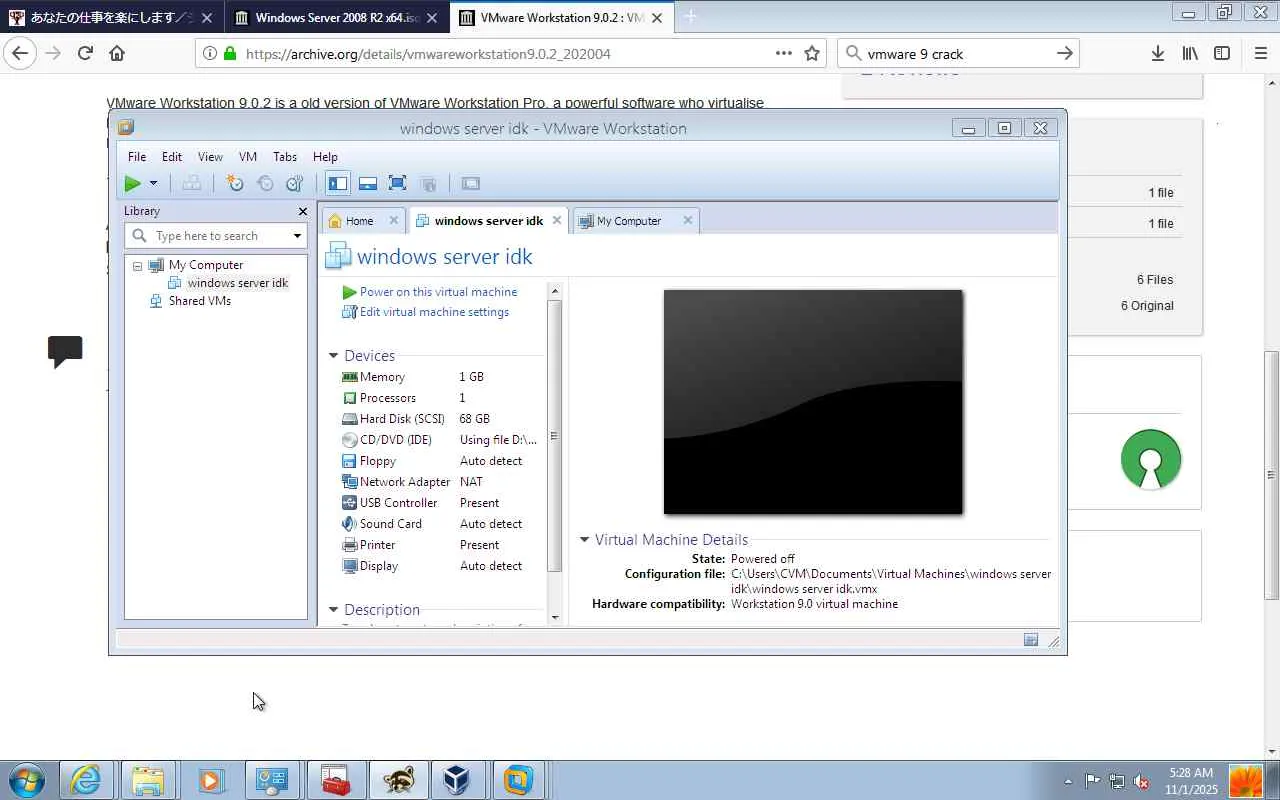This screenshot has height=800, width=1280.
Task: Open a new Firefox tab
Action: pos(690,16)
